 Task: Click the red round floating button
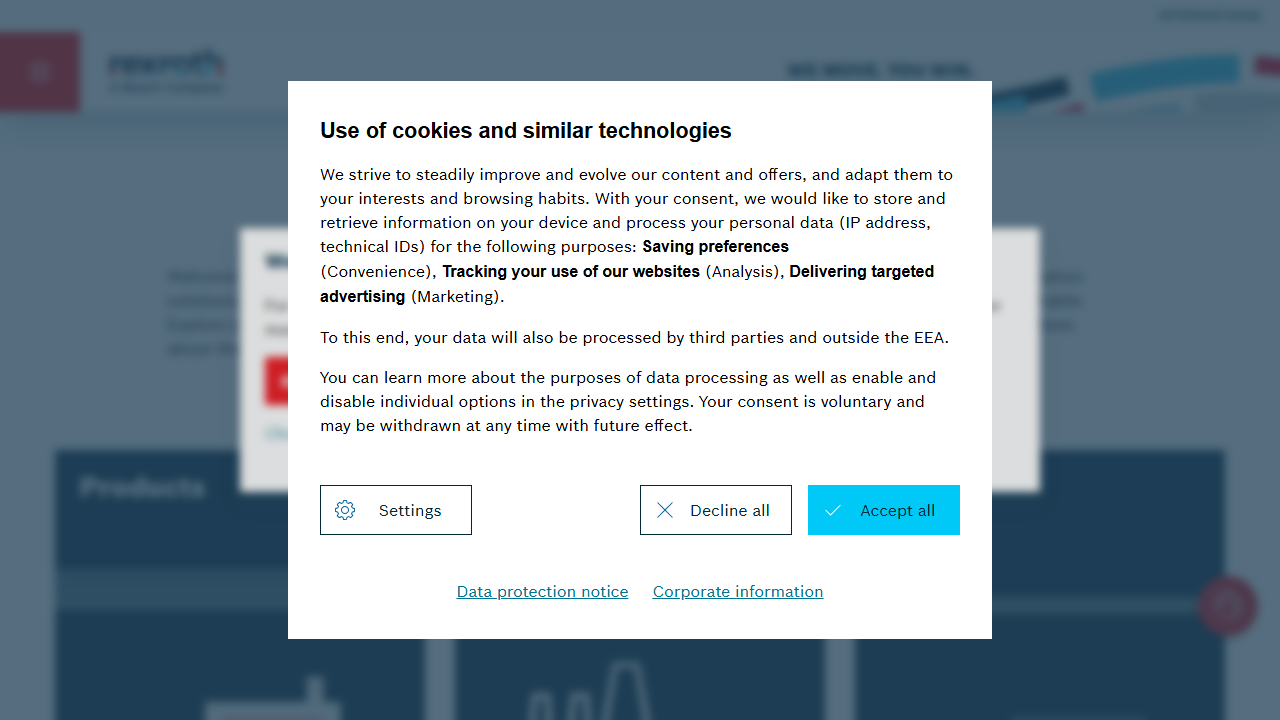coord(1227,605)
